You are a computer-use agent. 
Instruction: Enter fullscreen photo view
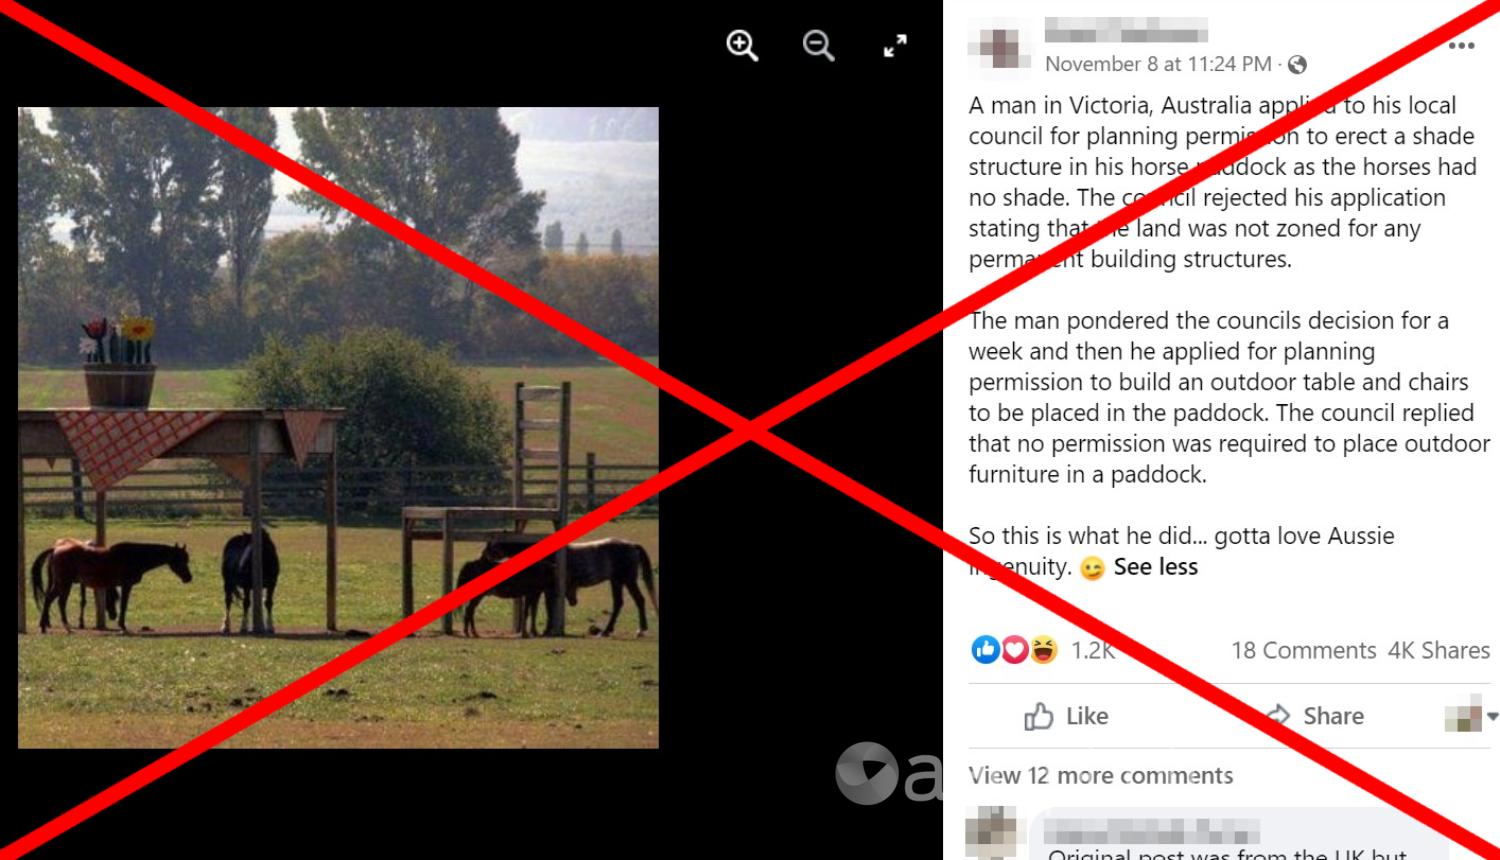(x=895, y=46)
